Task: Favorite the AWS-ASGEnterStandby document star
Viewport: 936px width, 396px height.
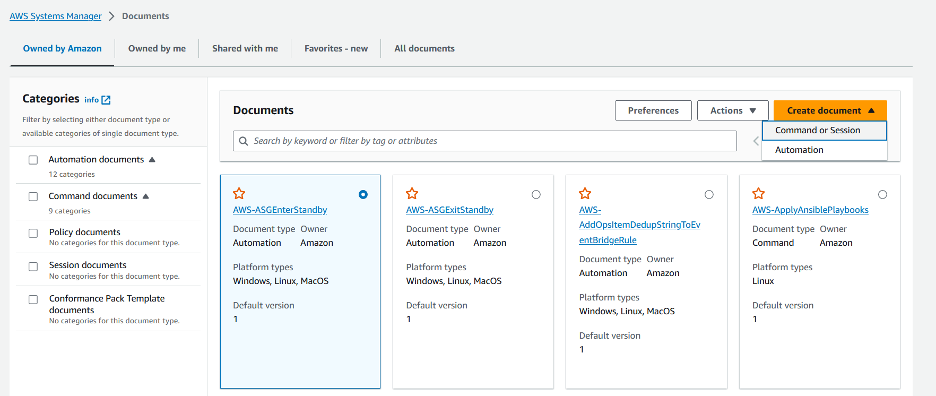Action: coord(239,194)
